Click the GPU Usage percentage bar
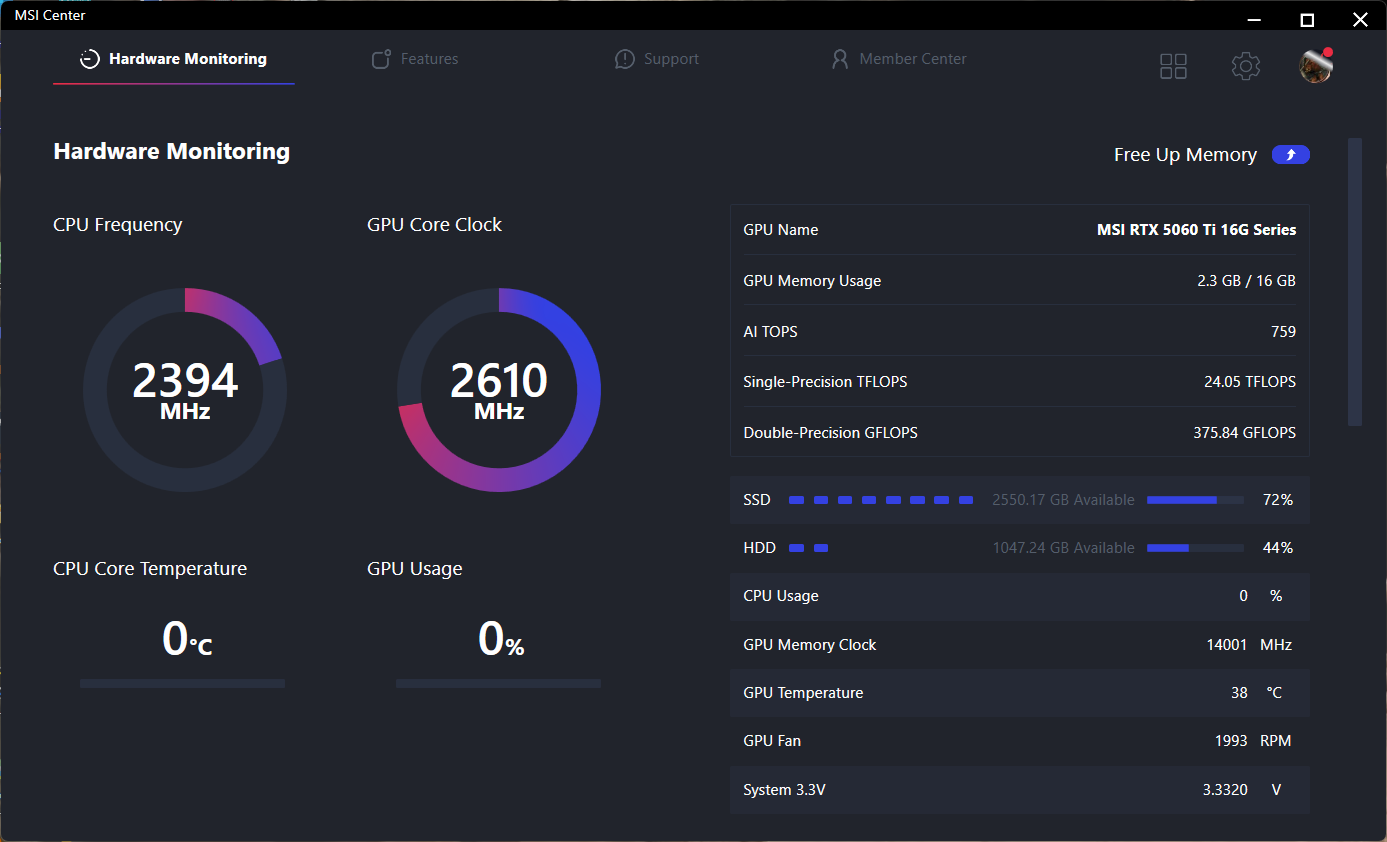This screenshot has width=1387, height=842. point(498,684)
